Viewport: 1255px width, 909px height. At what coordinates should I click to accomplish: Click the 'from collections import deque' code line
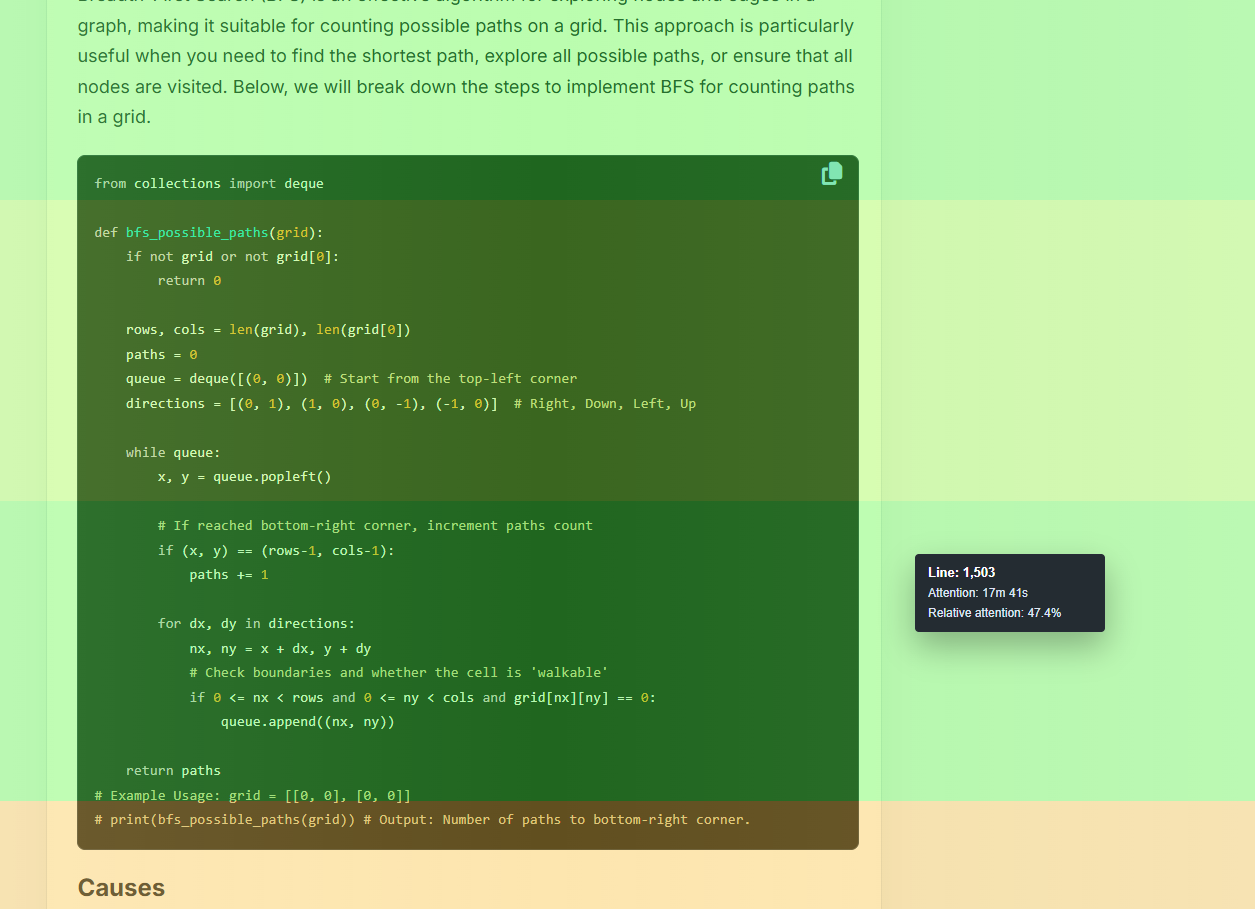click(209, 183)
